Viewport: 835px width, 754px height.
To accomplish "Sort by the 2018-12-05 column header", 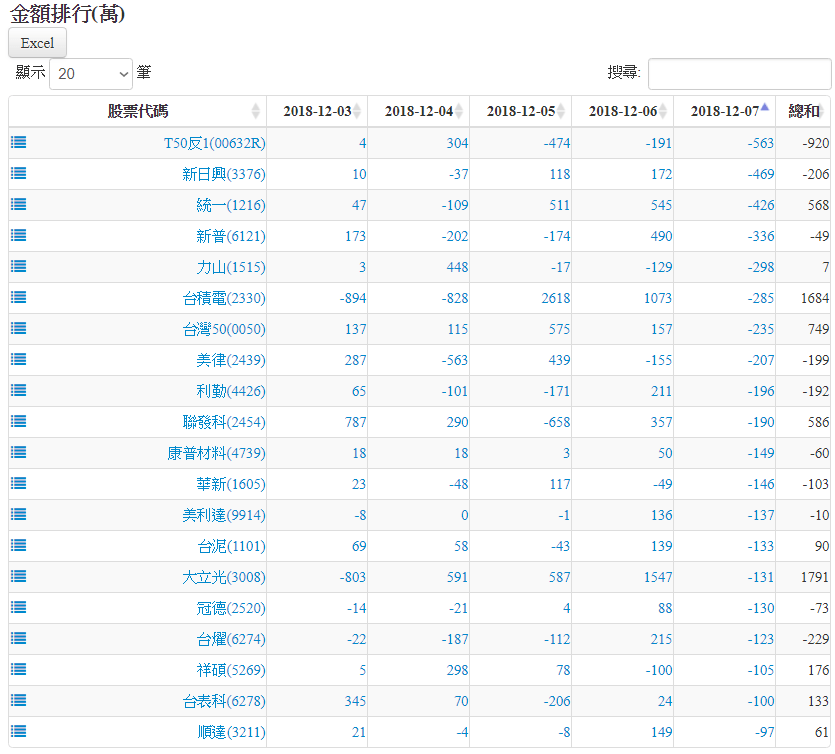I will (520, 111).
